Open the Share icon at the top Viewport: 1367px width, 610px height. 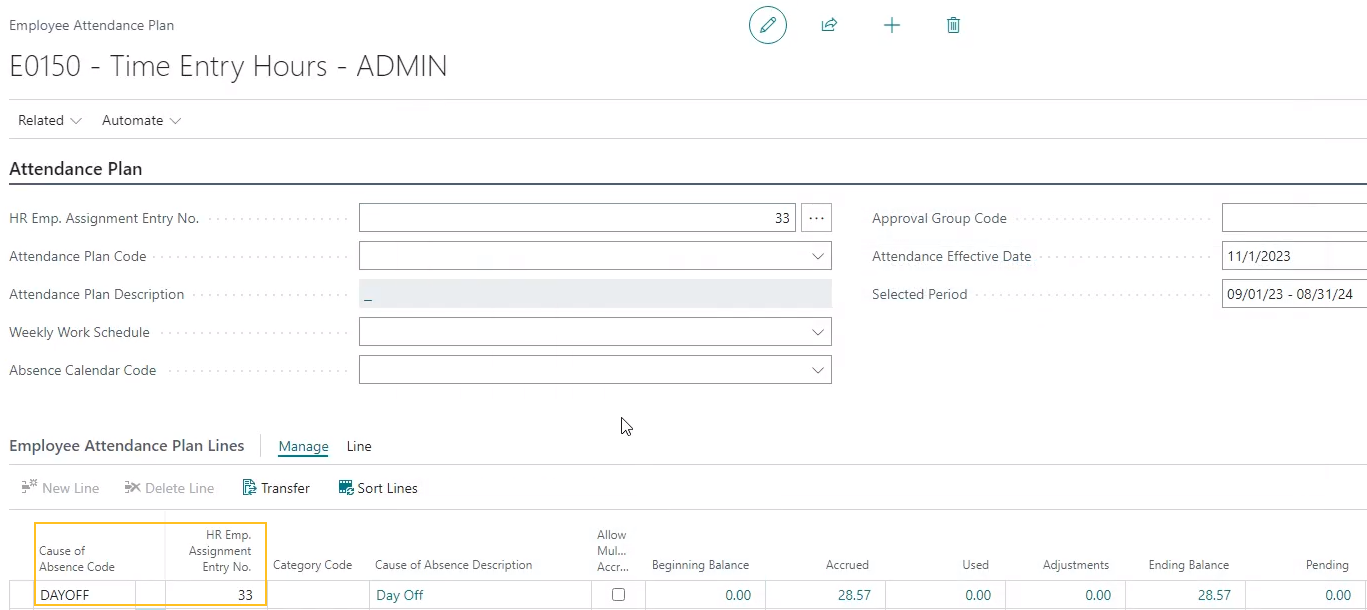829,25
